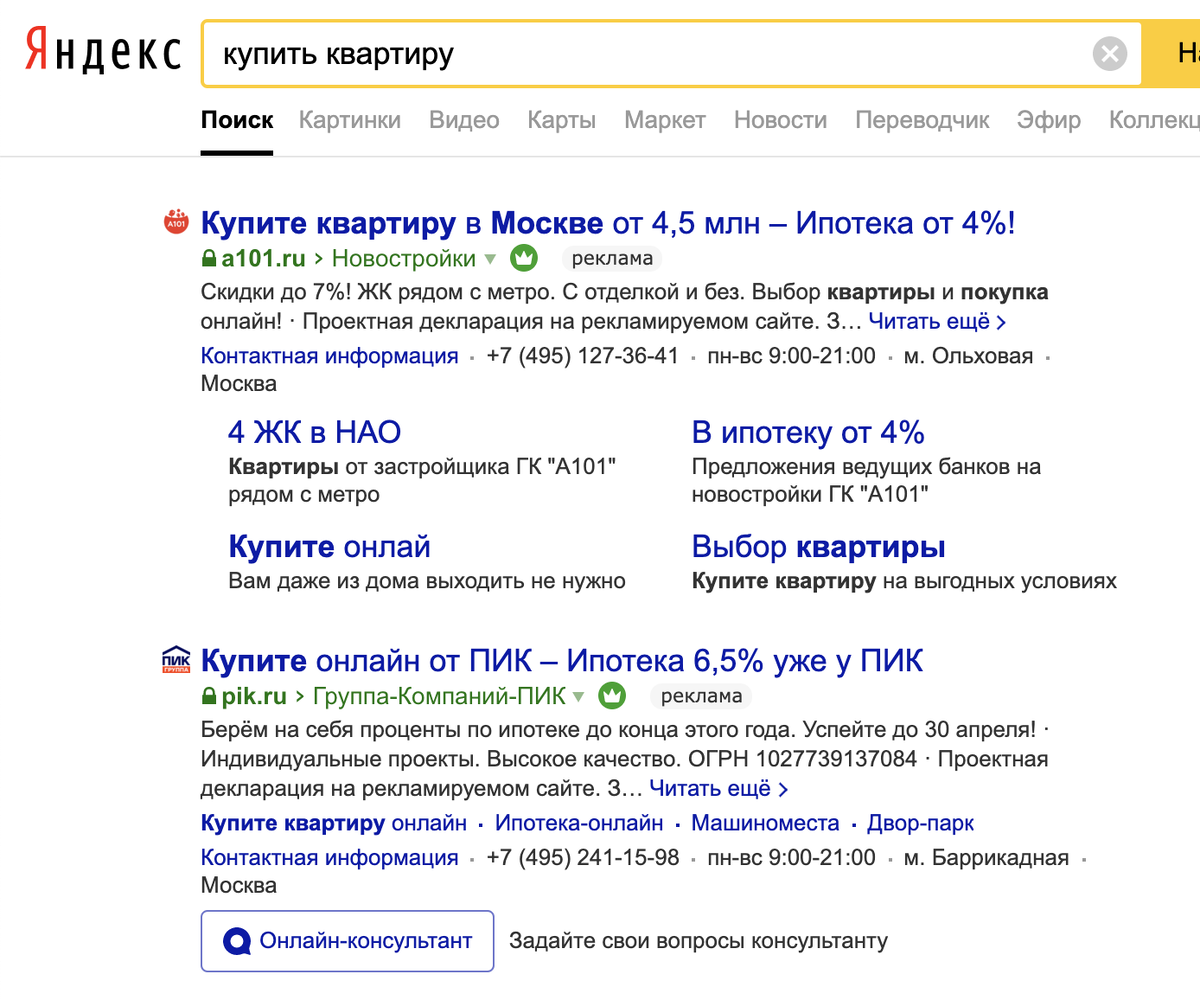This screenshot has height=1000, width=1200.
Task: Expand the PIK ad via Читать ещё
Action: pyautogui.click(x=719, y=788)
